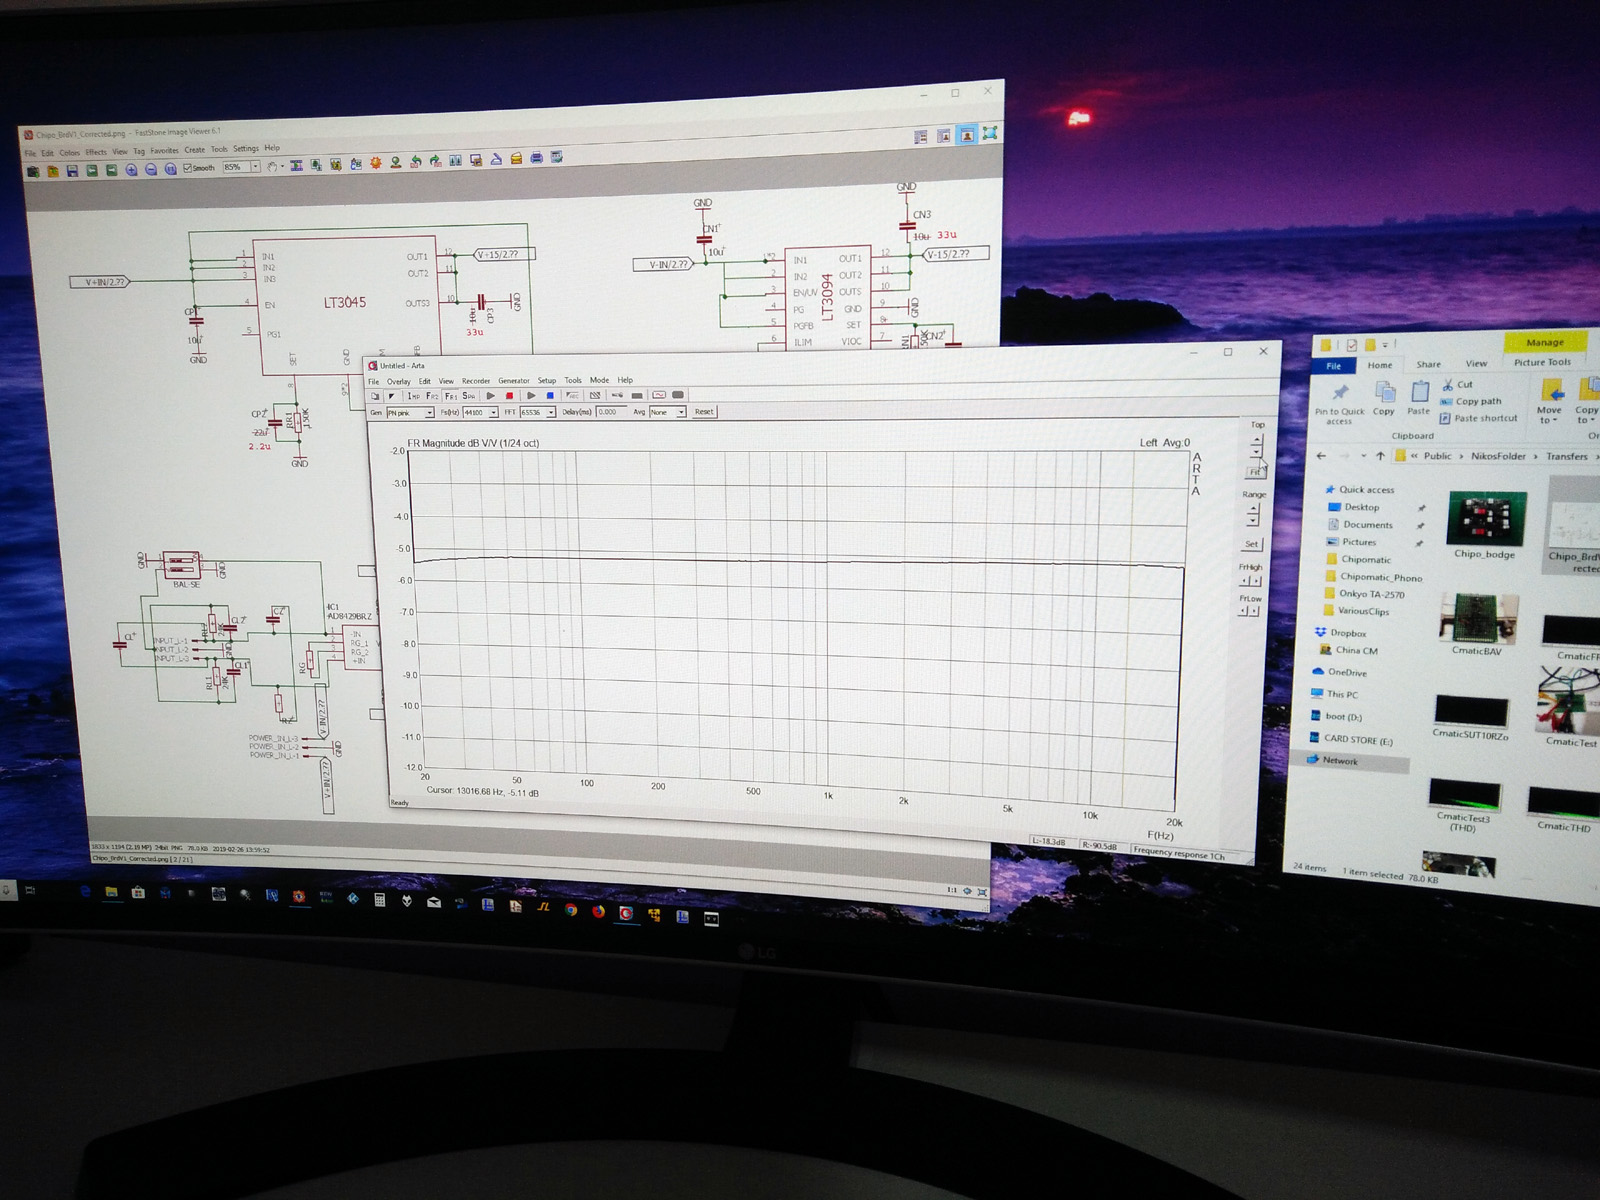Click Range stepper arrows in Arta side panel
This screenshot has width=1600, height=1200.
pyautogui.click(x=1253, y=515)
